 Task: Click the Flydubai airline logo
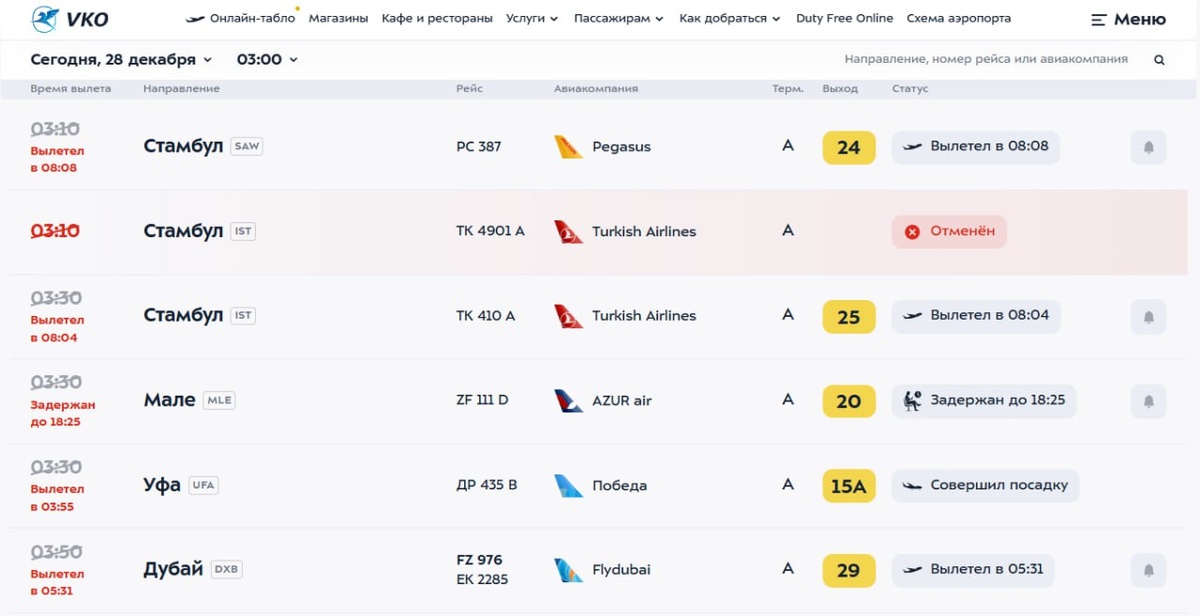pos(568,570)
